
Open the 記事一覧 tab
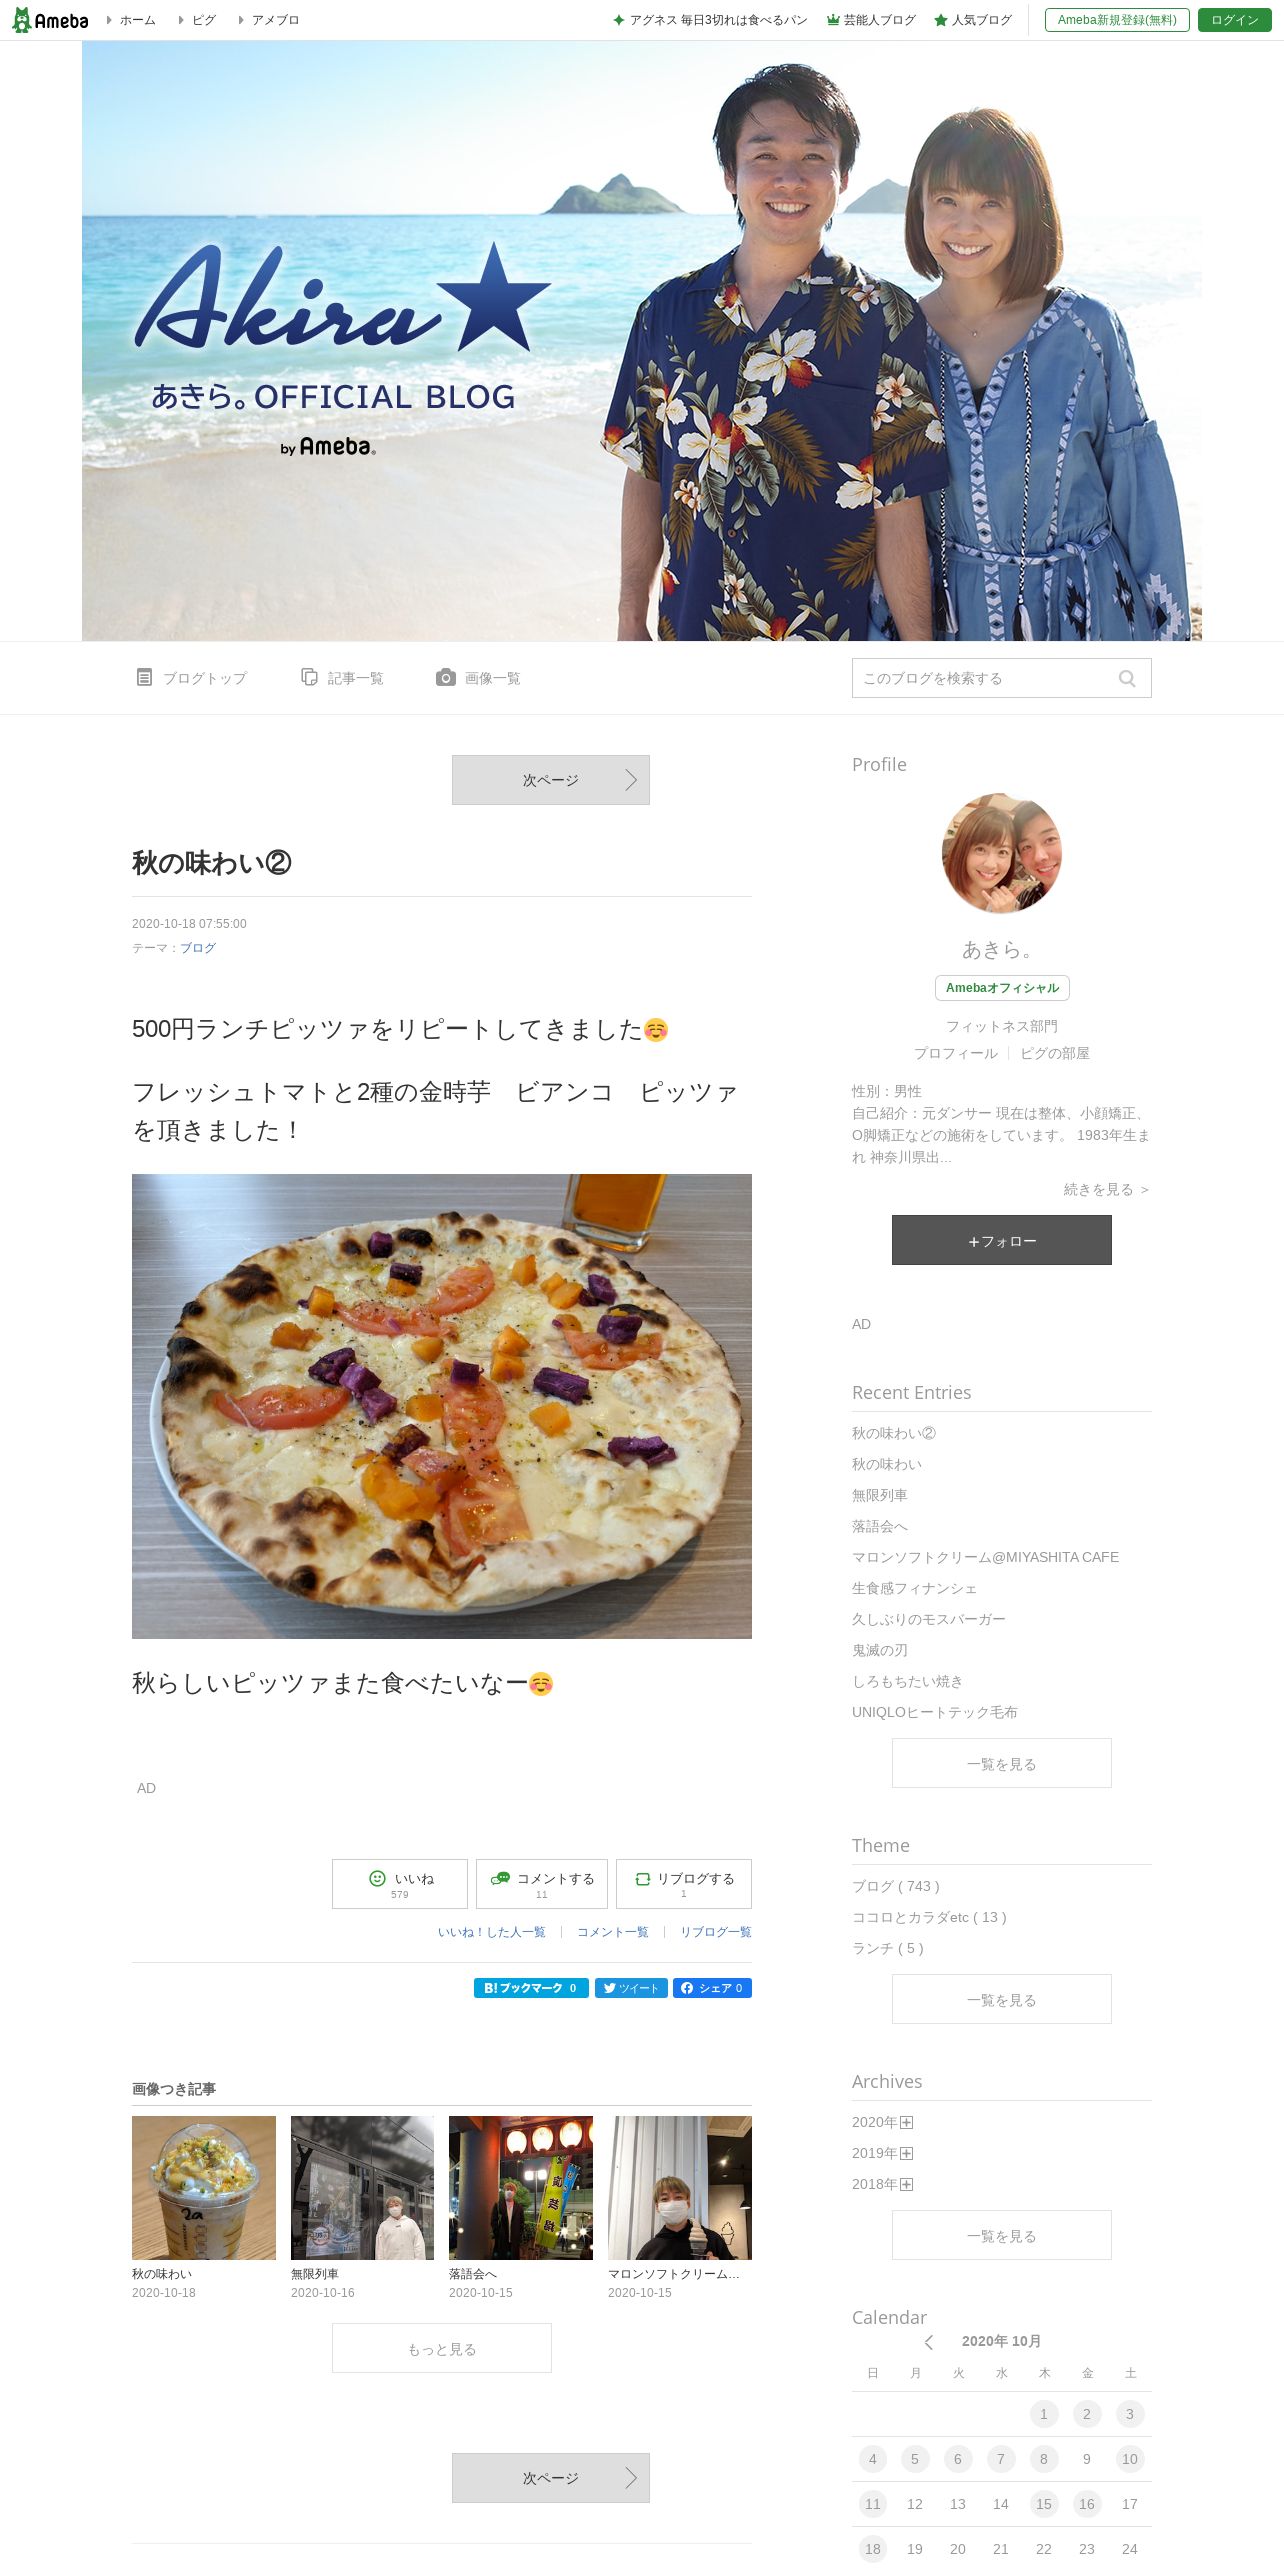[342, 678]
